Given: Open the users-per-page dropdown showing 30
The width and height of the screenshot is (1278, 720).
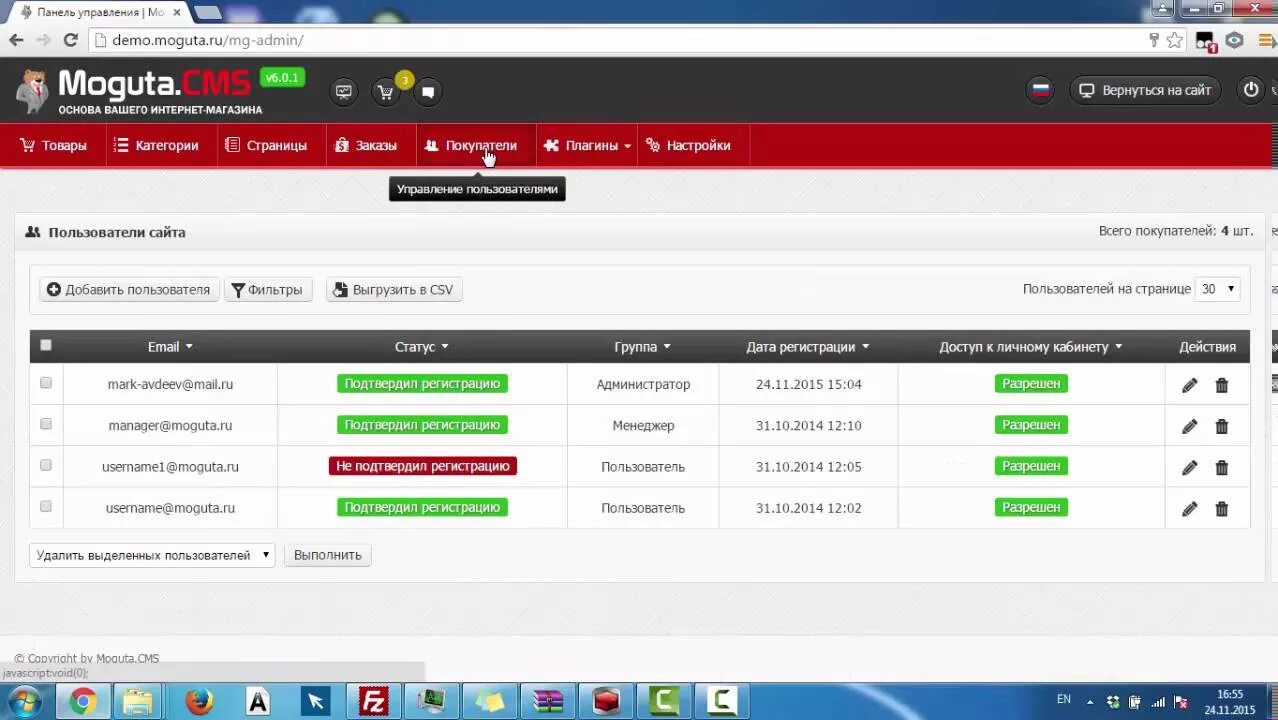Looking at the screenshot, I should [1218, 289].
